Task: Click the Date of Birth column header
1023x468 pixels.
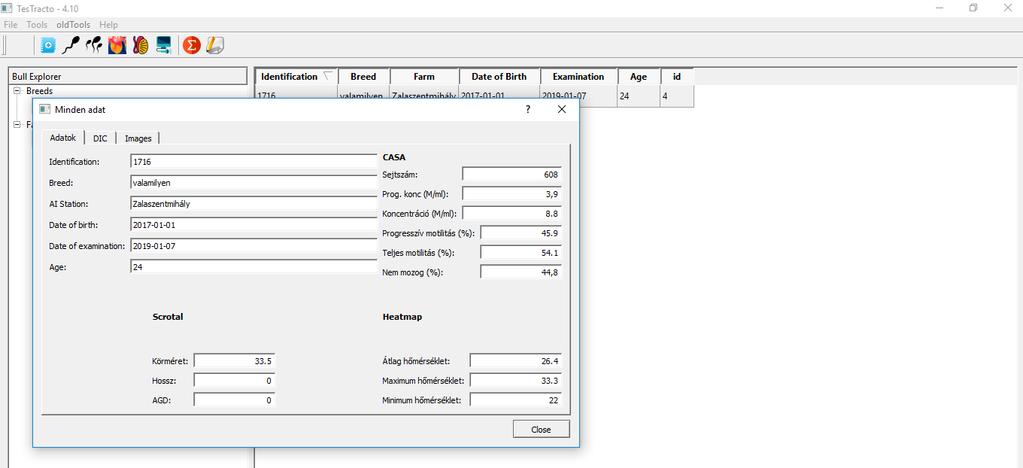Action: 500,76
